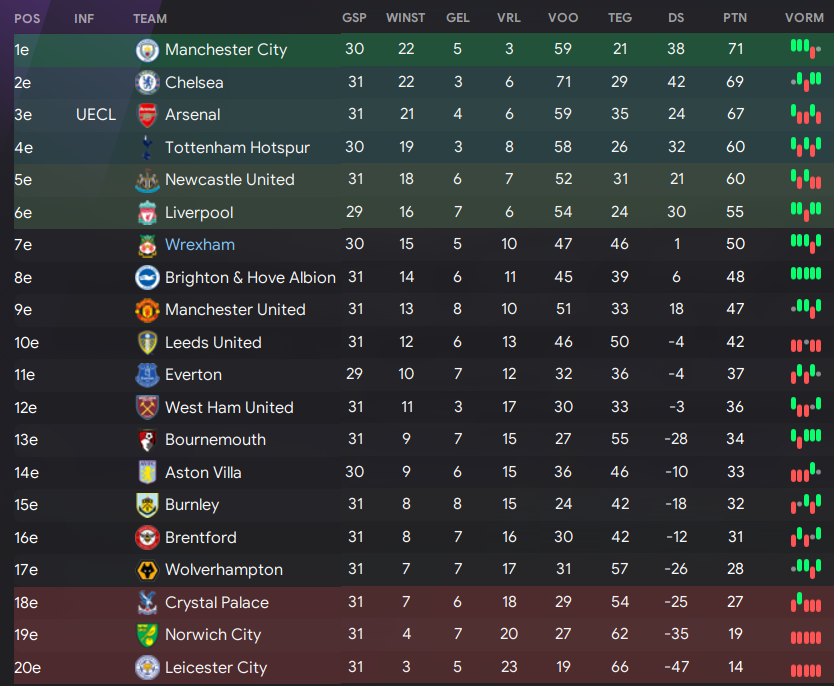Click the Liverpool club crest icon
The height and width of the screenshot is (686, 834).
click(147, 212)
